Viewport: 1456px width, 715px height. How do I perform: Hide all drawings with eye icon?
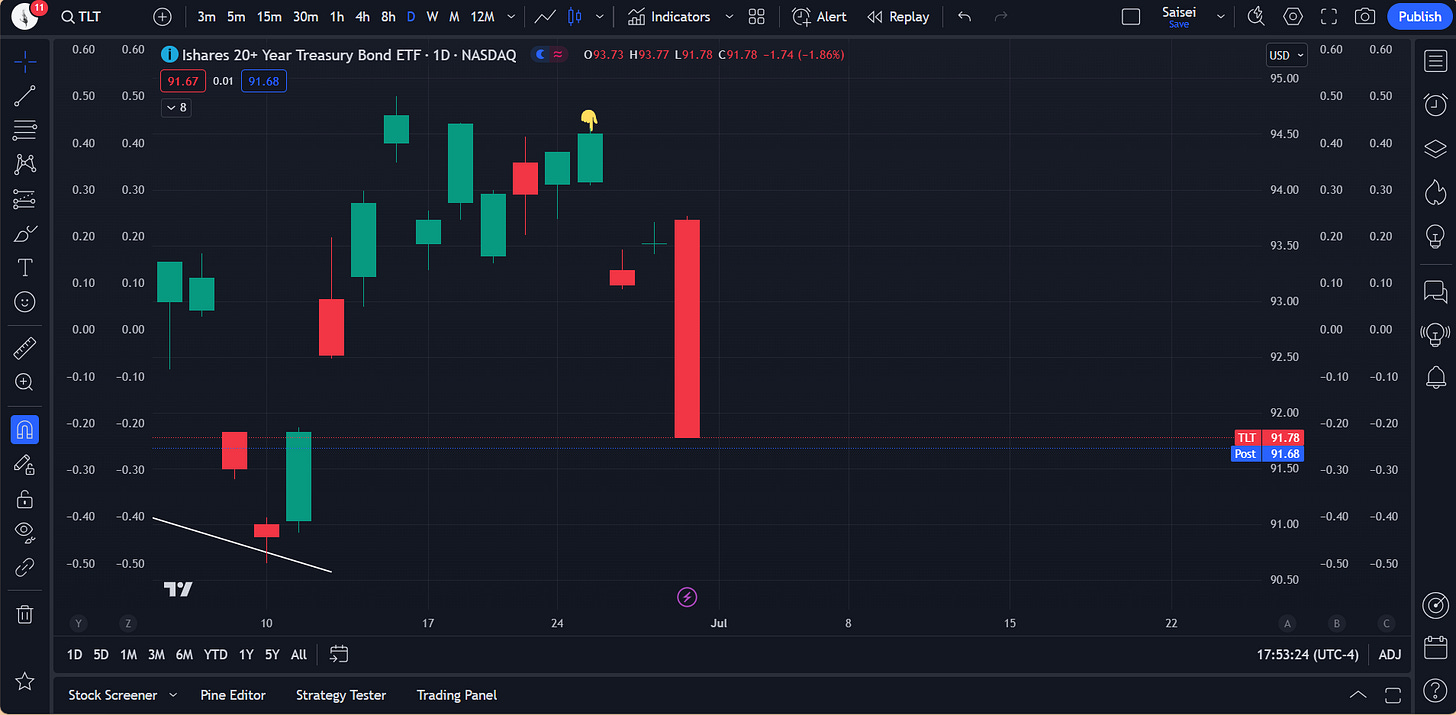pyautogui.click(x=25, y=532)
